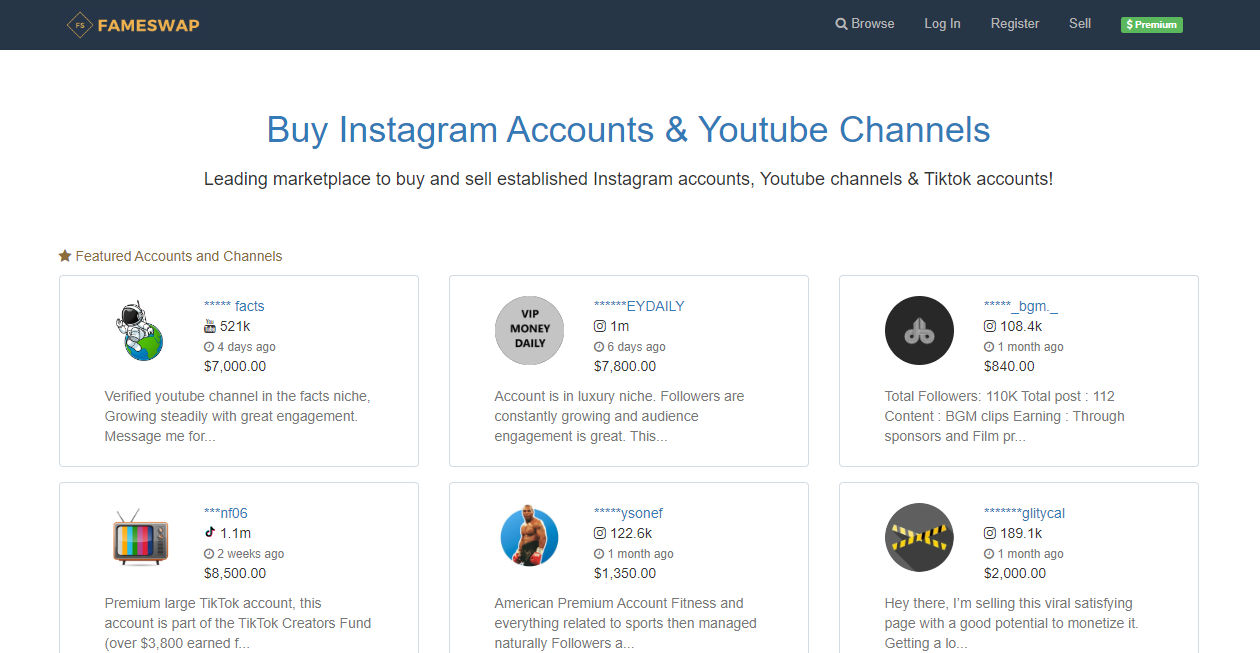Select the $840.00 price text

[x=1009, y=366]
